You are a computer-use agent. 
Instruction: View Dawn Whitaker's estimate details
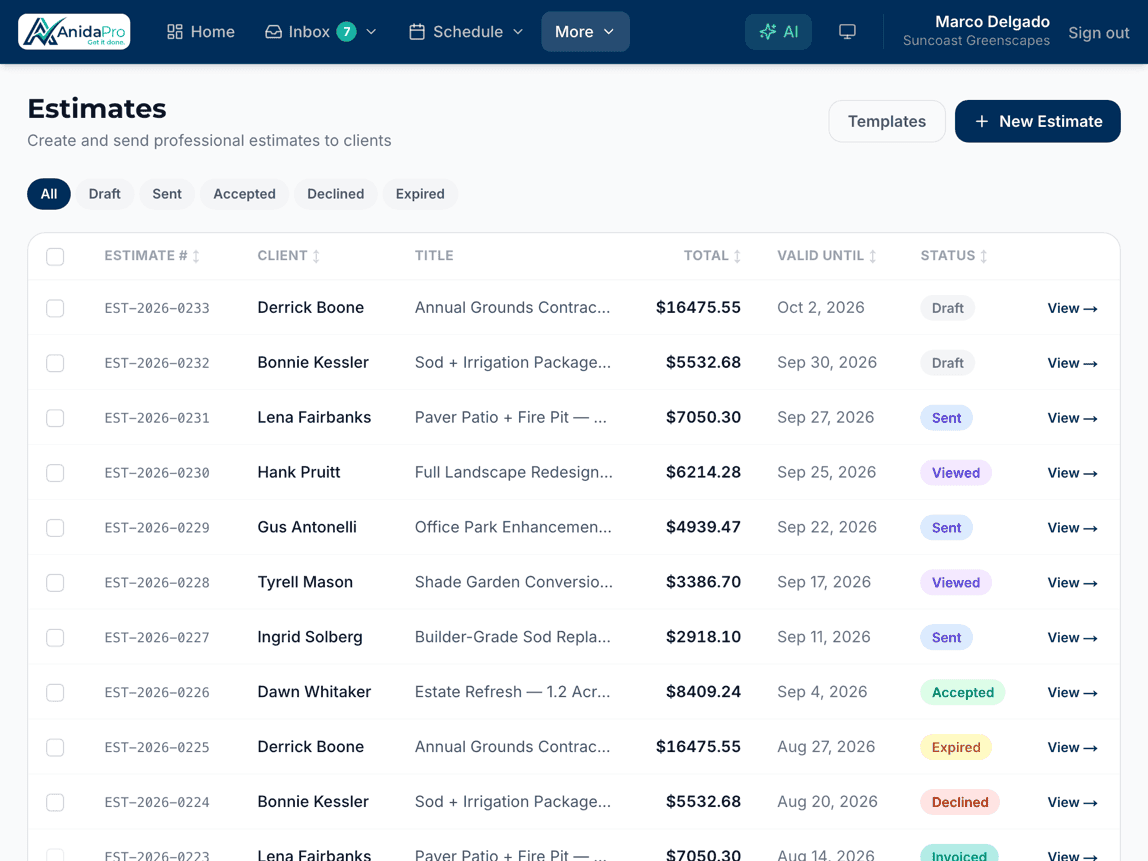1072,693
